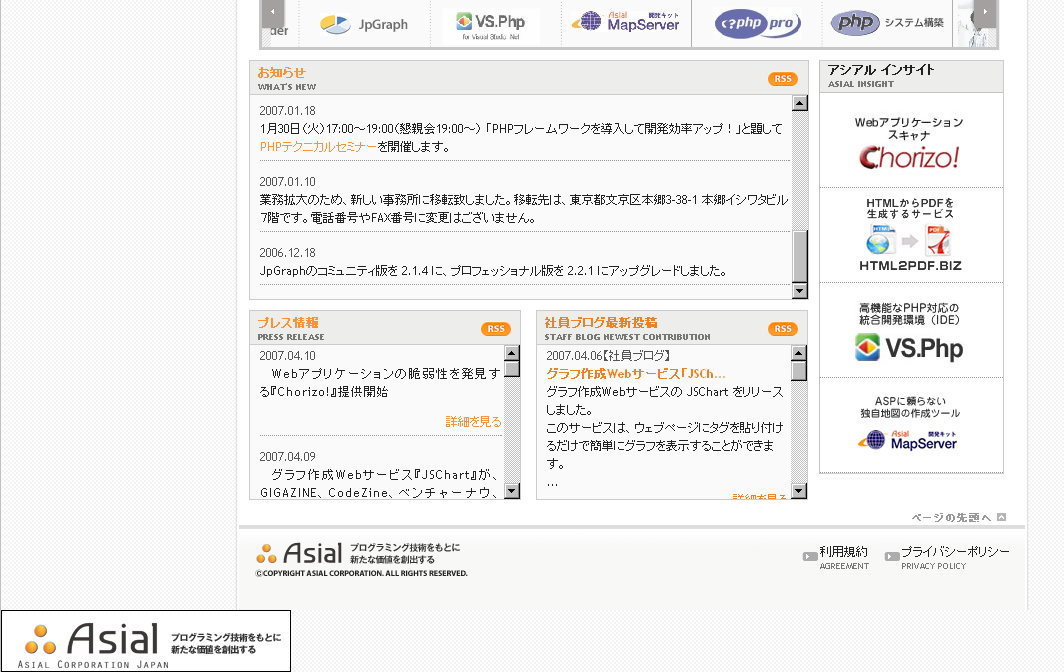Open the HTML2PDF.BIZ sidebar banner
The height and width of the screenshot is (672, 1064).
[910, 237]
